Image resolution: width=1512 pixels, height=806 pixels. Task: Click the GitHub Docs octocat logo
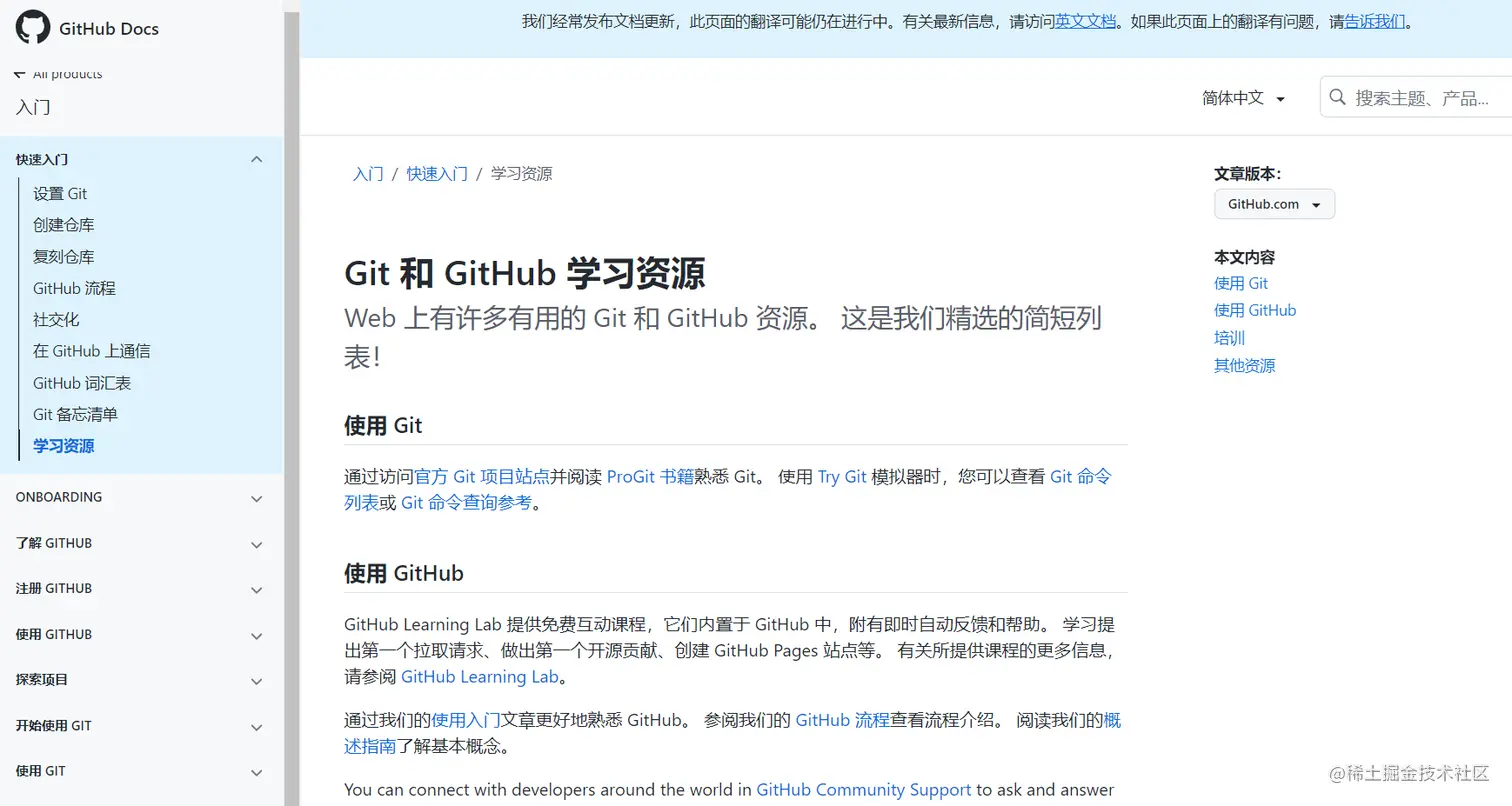point(33,28)
